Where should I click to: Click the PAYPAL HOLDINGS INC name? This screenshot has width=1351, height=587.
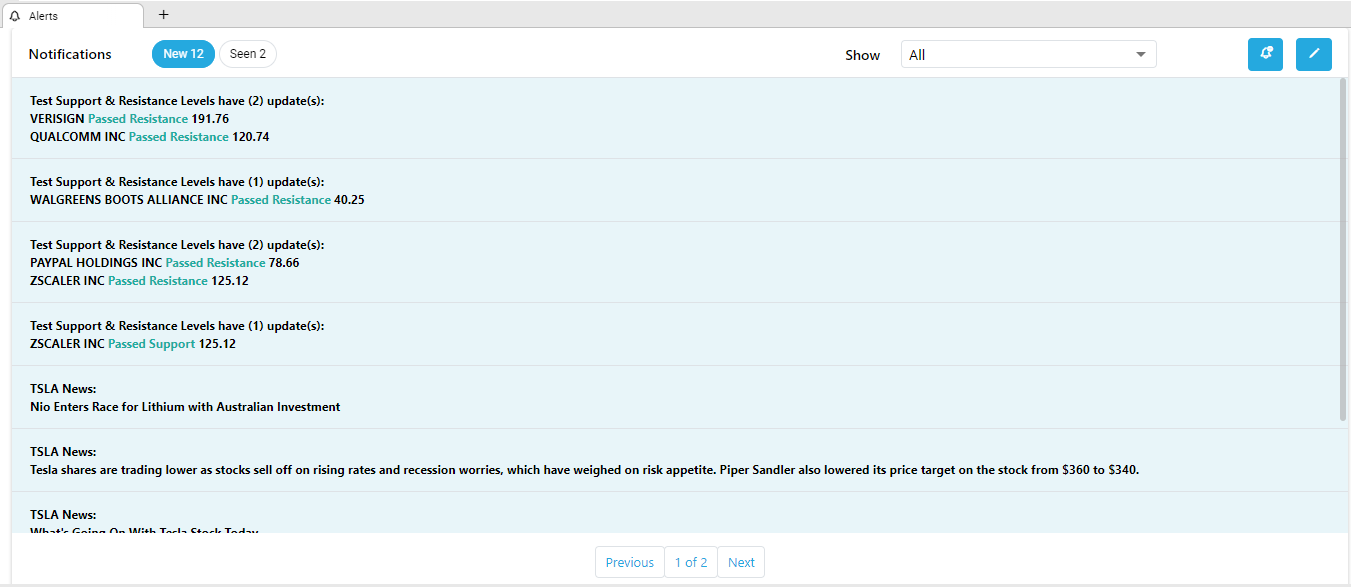click(x=96, y=263)
